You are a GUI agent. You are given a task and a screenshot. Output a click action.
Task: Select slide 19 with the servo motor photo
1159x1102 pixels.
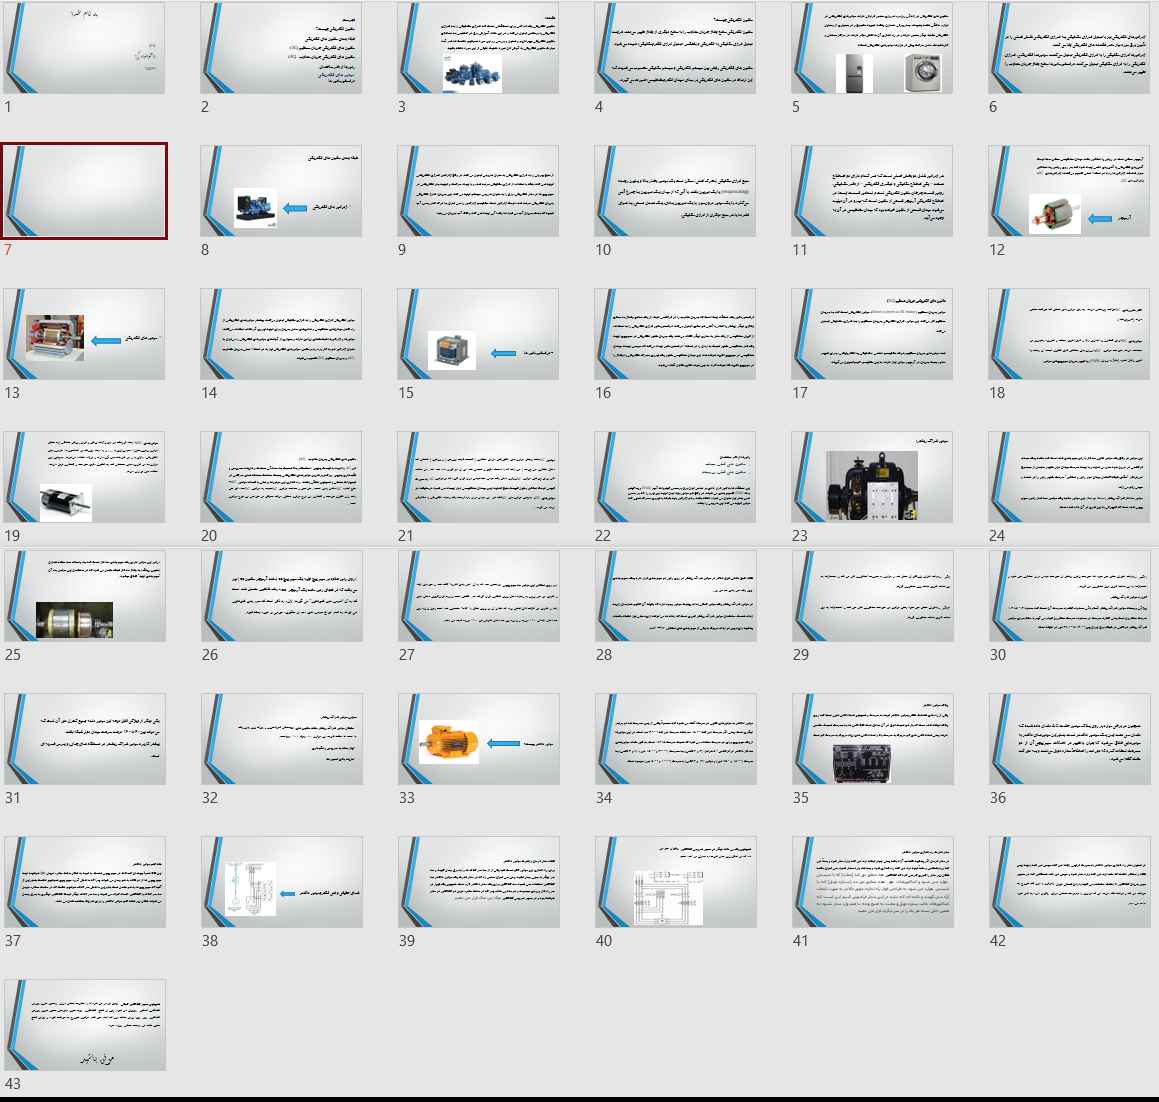(84, 477)
